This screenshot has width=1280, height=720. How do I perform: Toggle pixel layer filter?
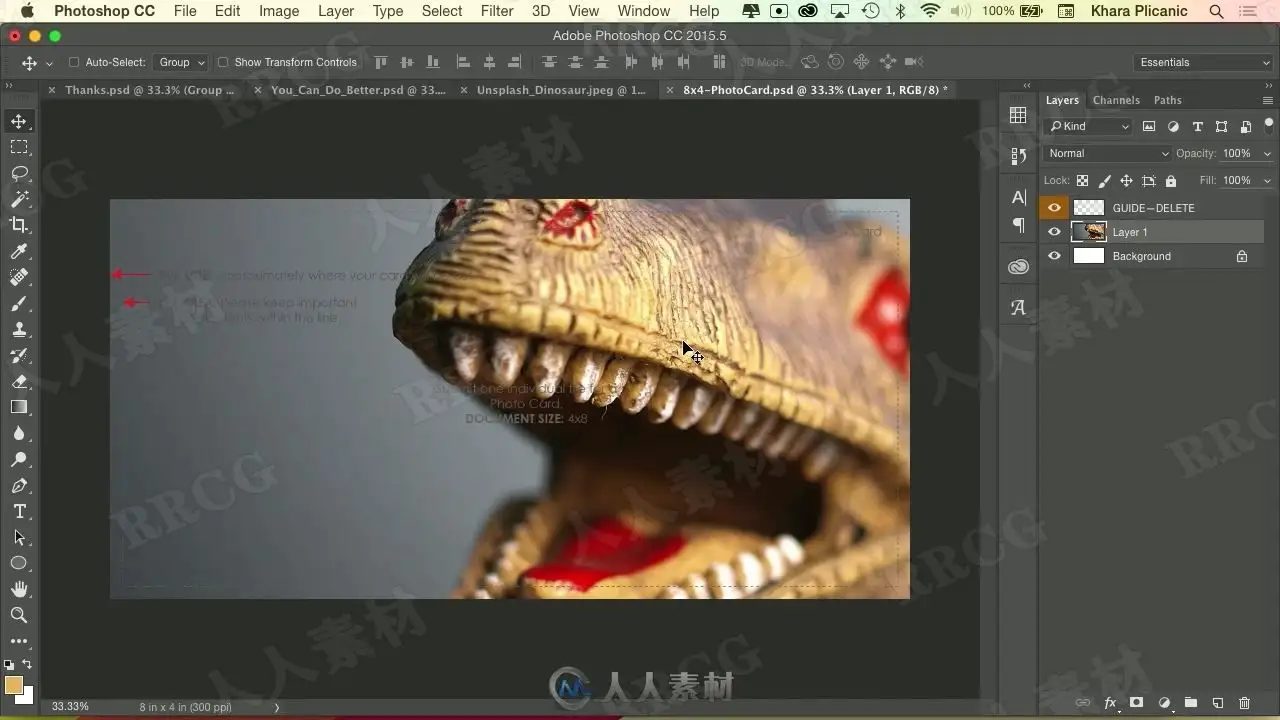[1149, 127]
